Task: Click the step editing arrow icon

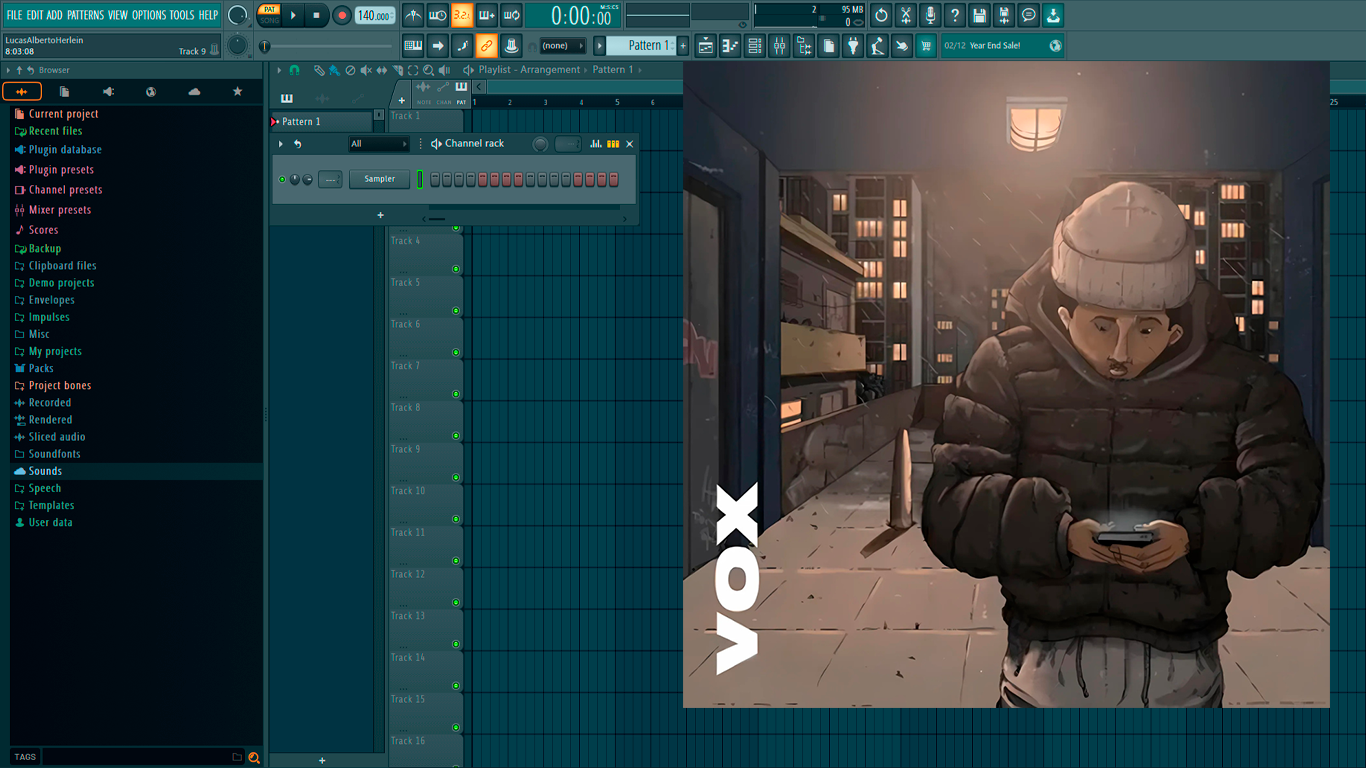Action: point(438,45)
